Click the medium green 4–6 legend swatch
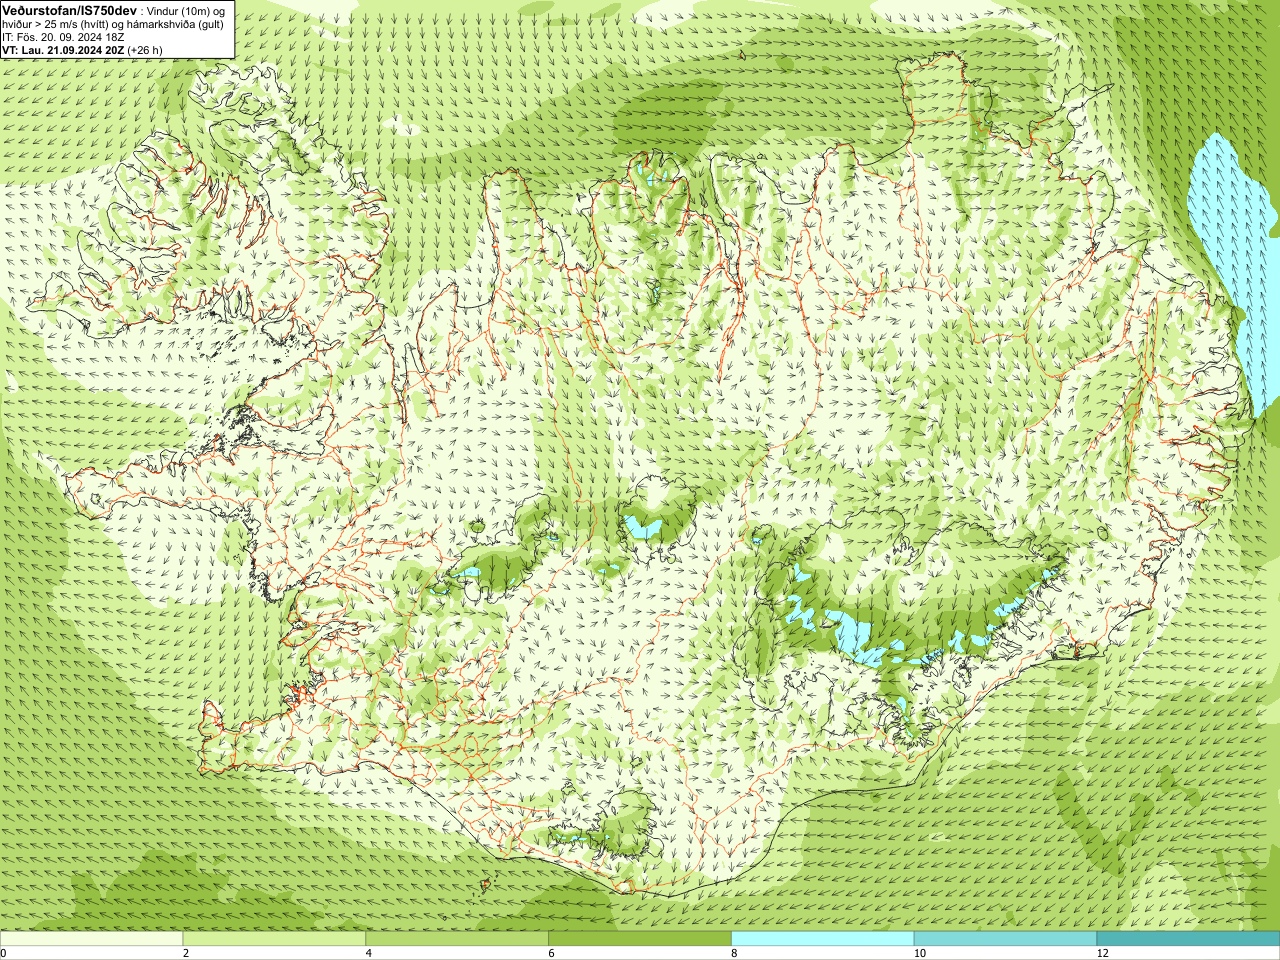The image size is (1280, 960). coord(457,939)
